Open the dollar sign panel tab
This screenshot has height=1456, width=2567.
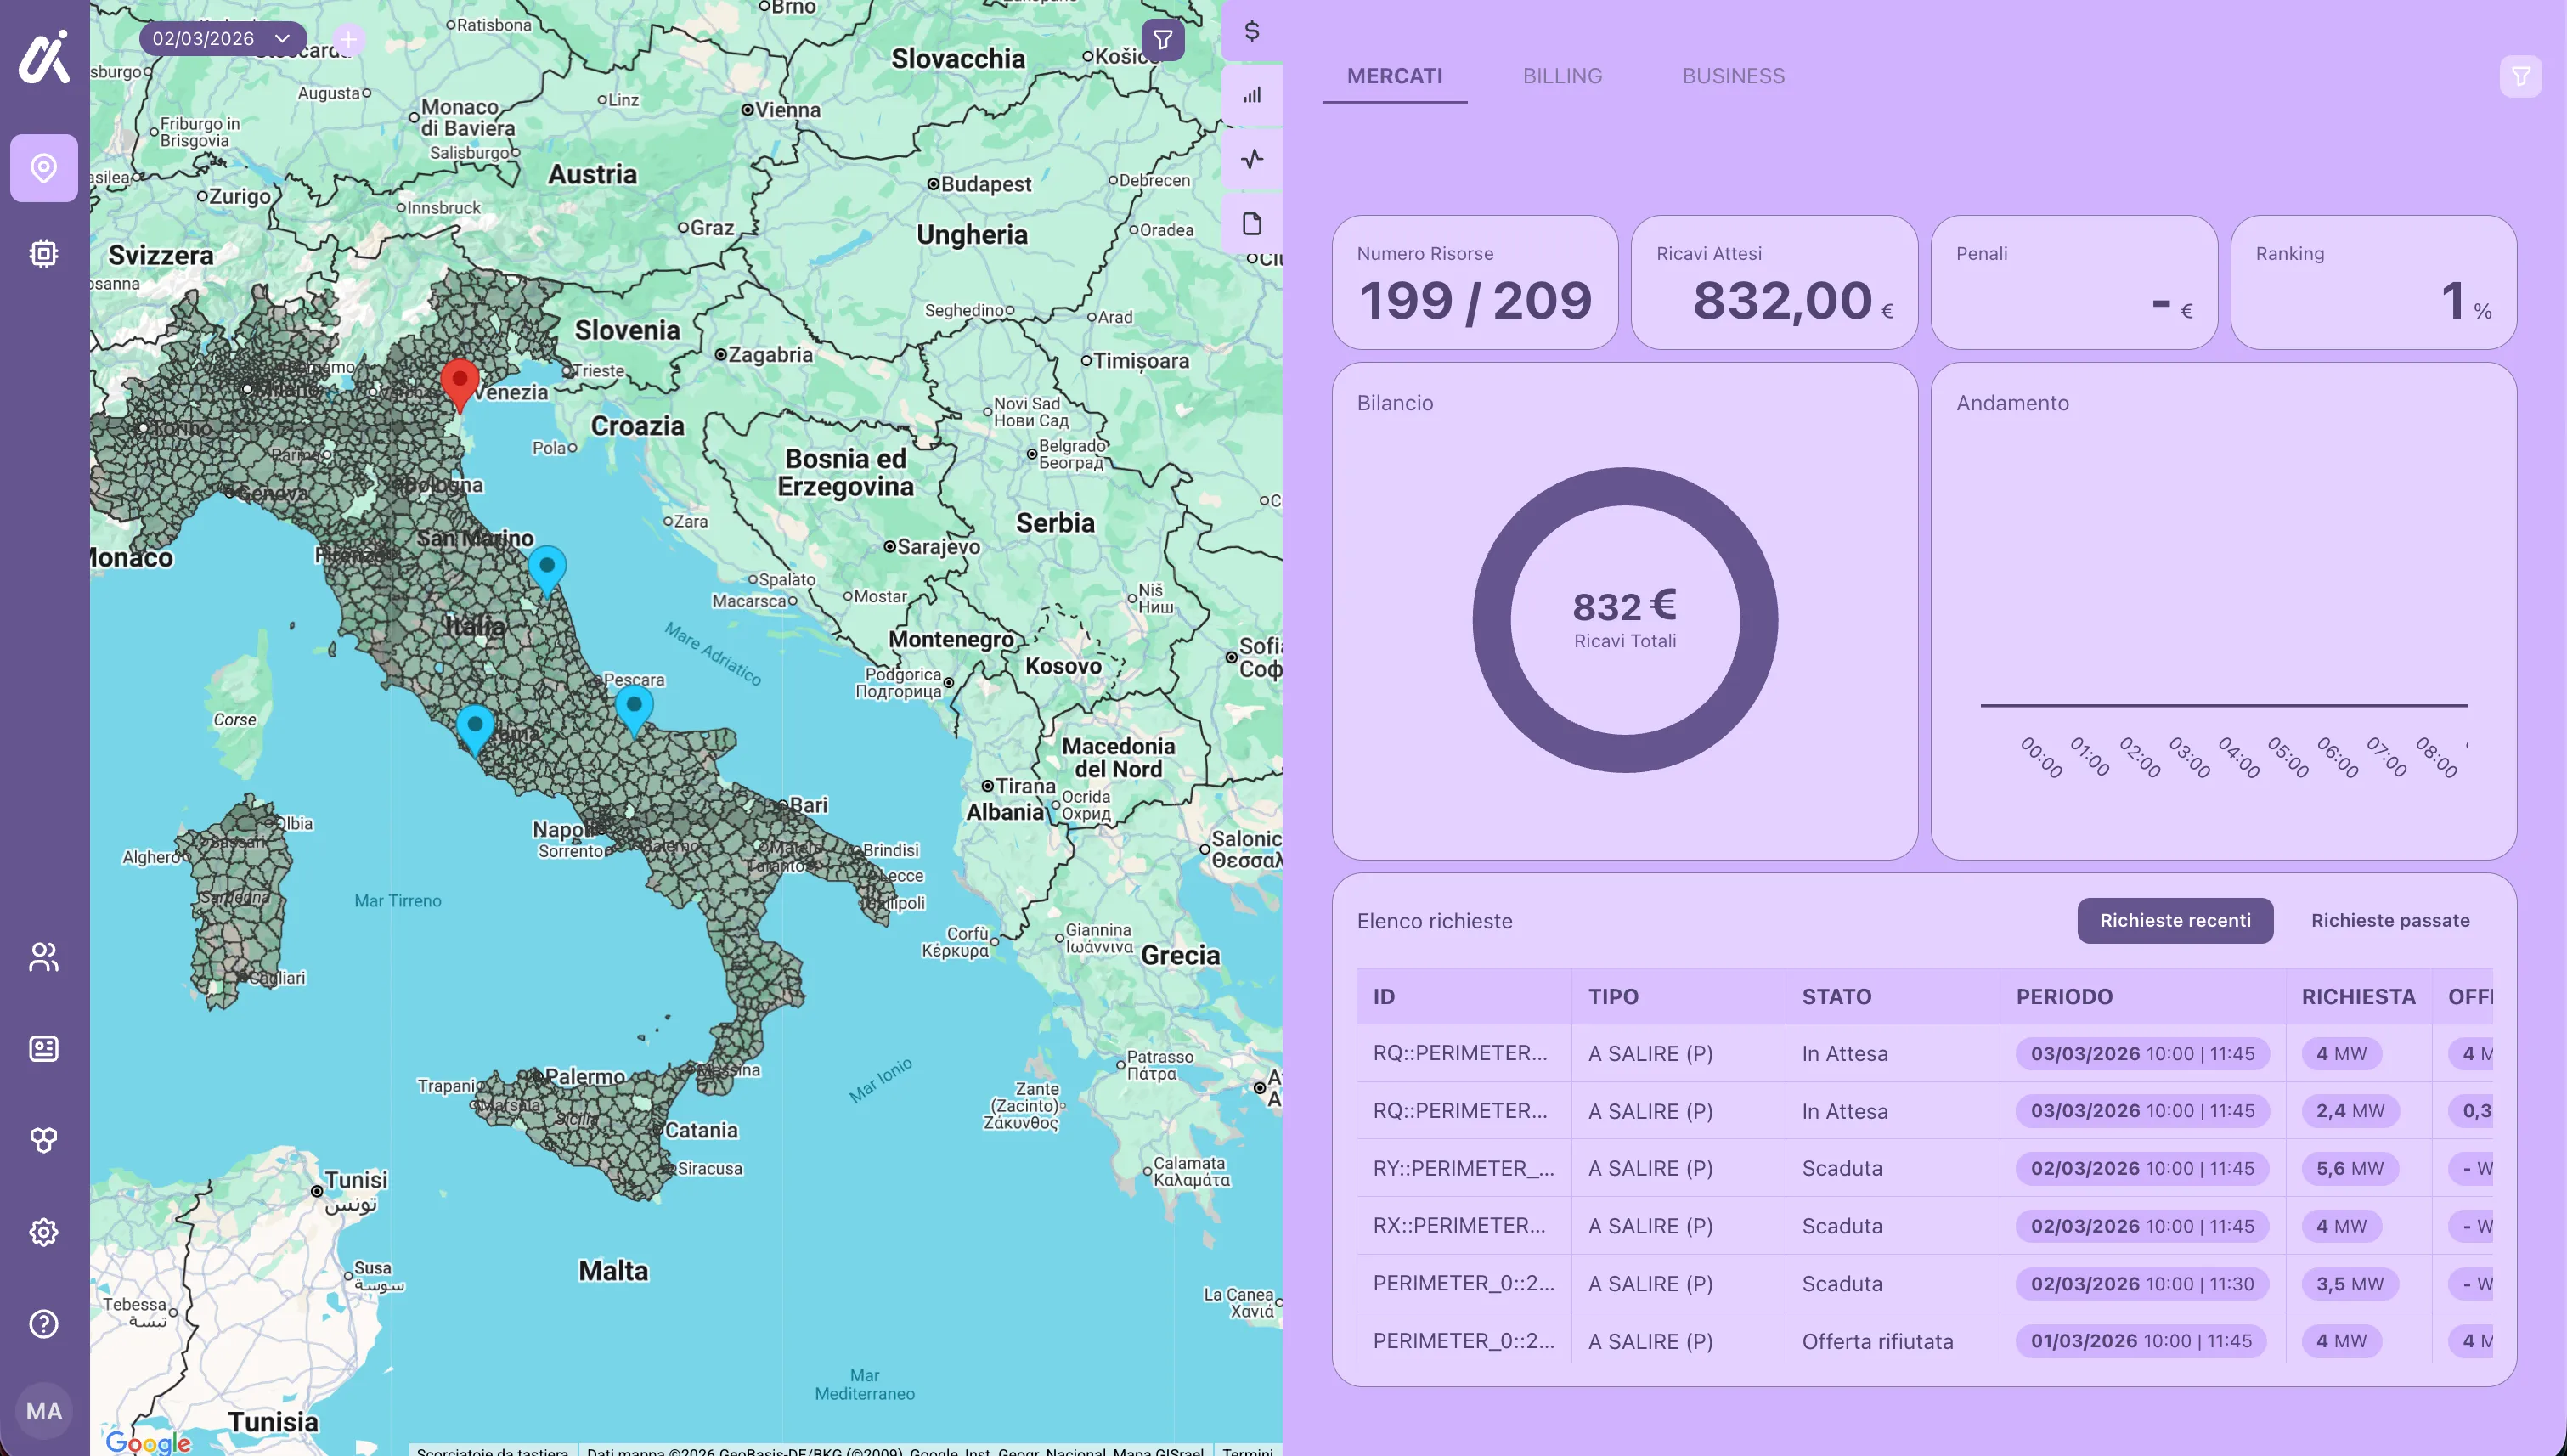tap(1252, 31)
